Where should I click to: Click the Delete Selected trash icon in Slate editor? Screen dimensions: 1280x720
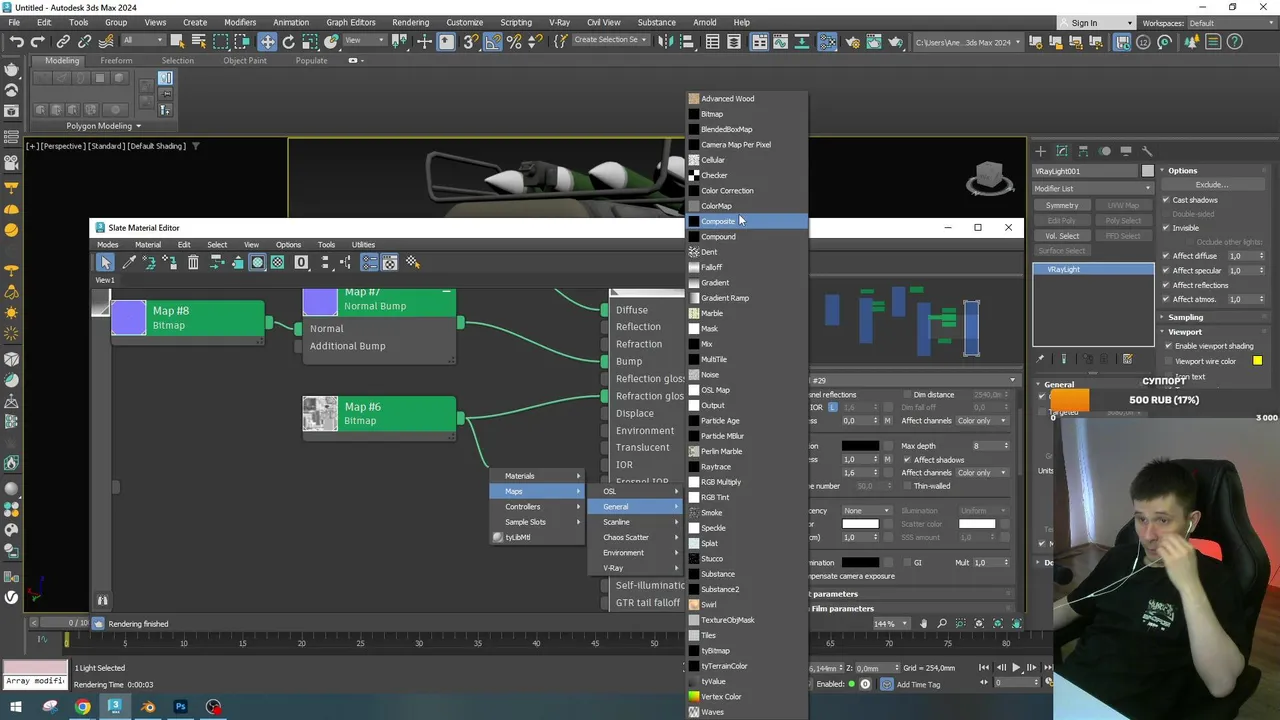point(193,262)
